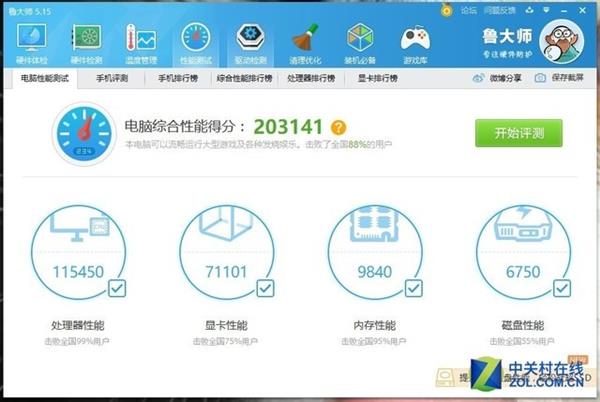Switch to the 手机评测 tab
Image resolution: width=600 pixels, height=402 pixels.
112,78
